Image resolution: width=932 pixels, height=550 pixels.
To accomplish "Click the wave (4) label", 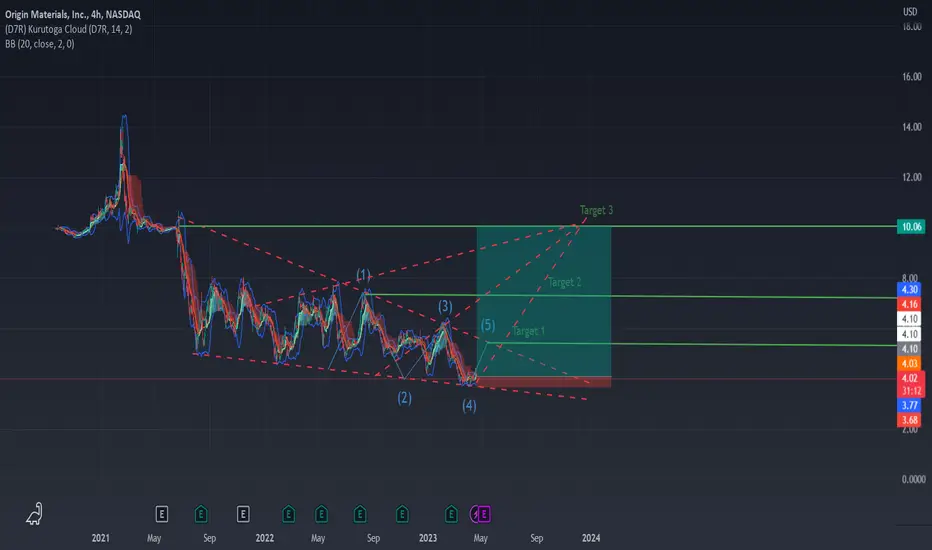I will point(469,406).
